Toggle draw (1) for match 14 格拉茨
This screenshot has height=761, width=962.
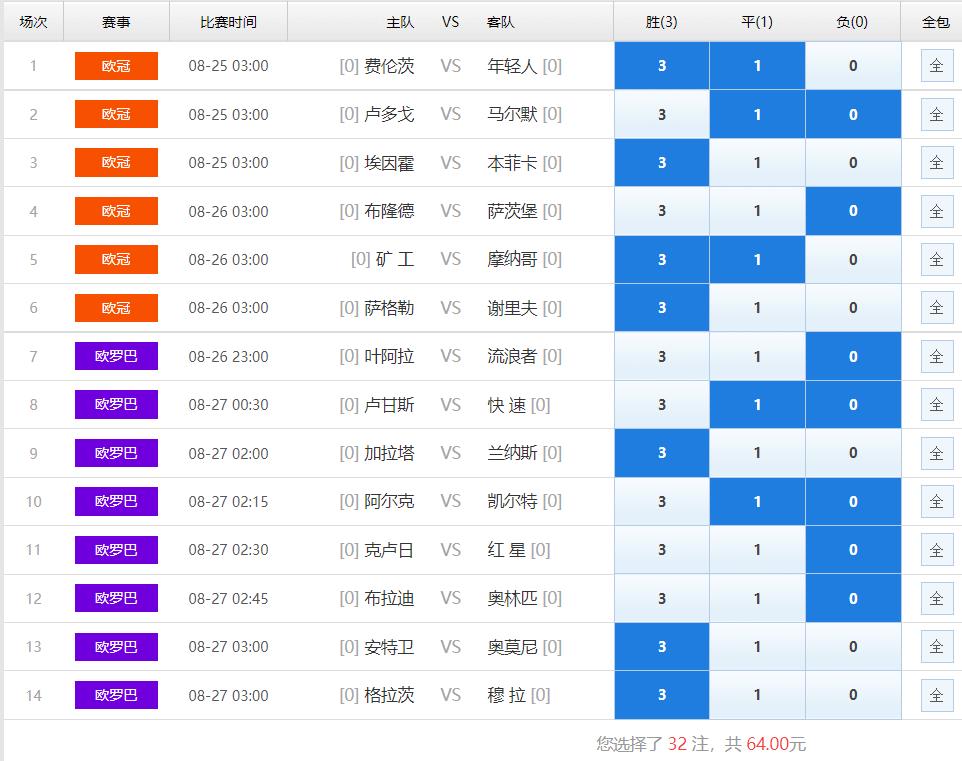757,695
